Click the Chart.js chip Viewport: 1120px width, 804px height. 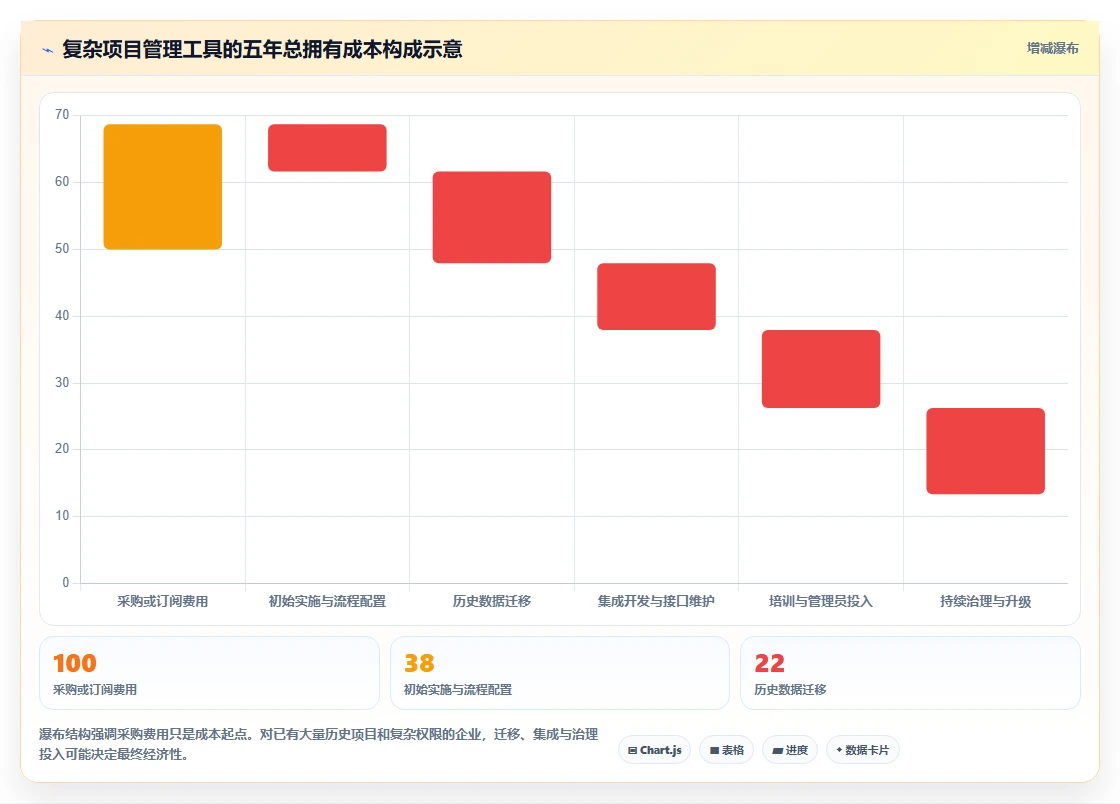[x=654, y=750]
